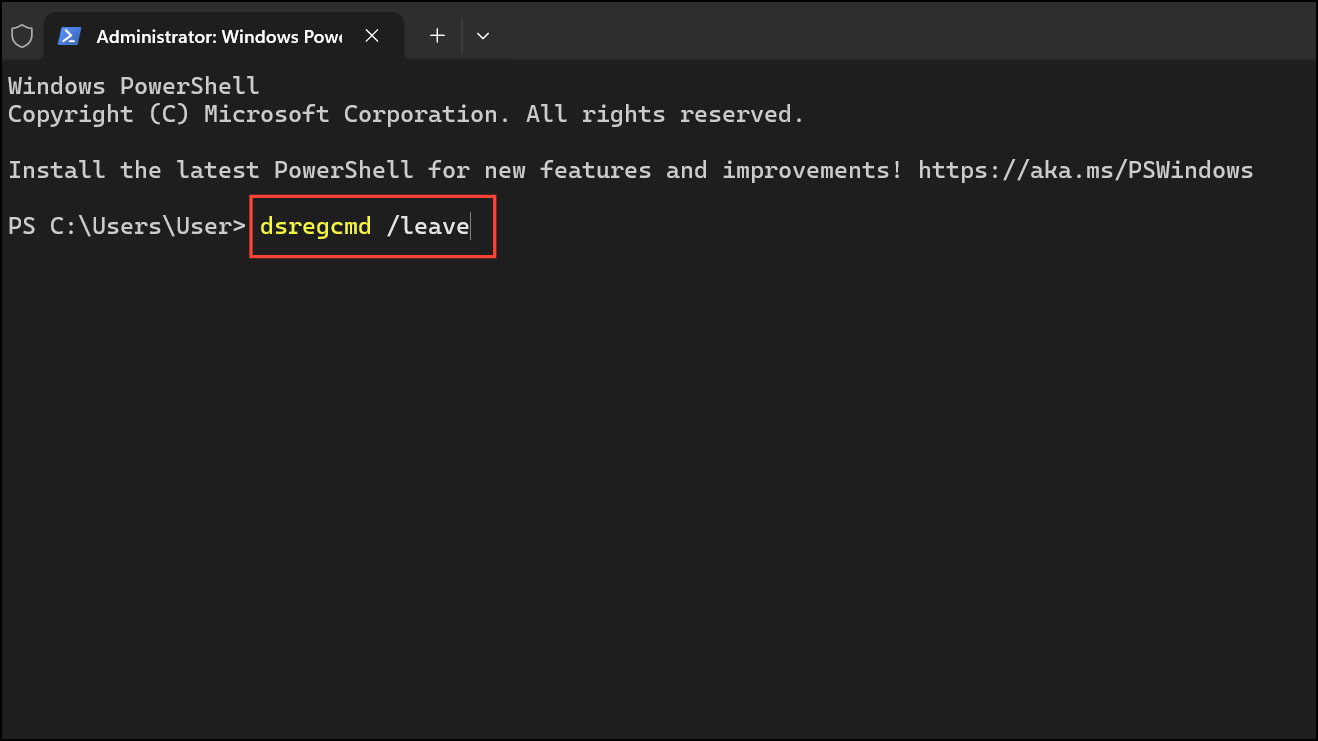The image size is (1318, 741).
Task: Click the chevron icon next to the plus button
Action: (x=483, y=35)
